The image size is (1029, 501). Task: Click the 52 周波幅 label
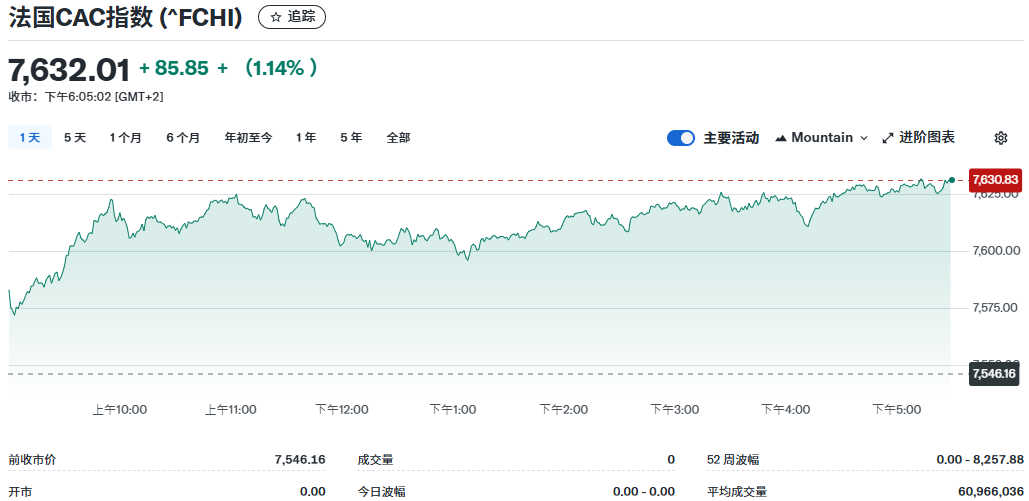click(733, 460)
